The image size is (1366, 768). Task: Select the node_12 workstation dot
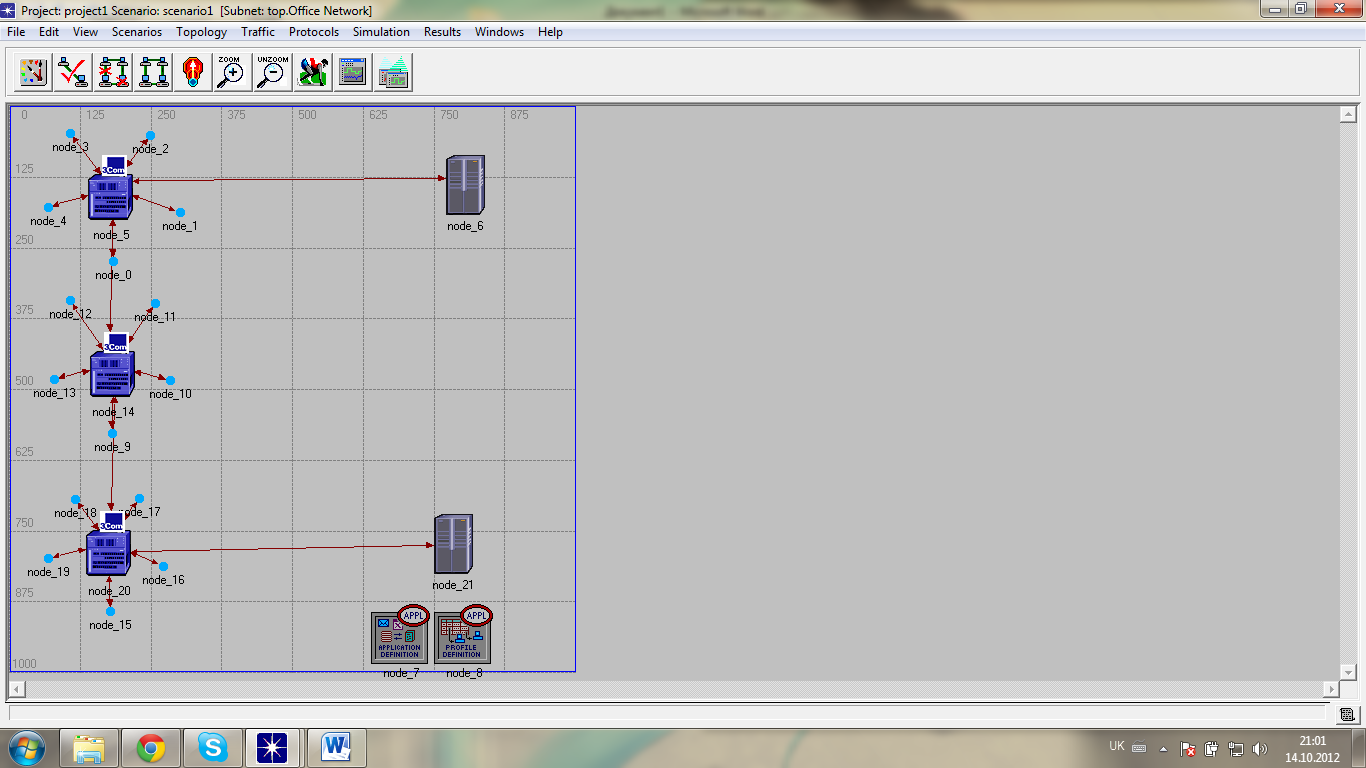tap(70, 300)
